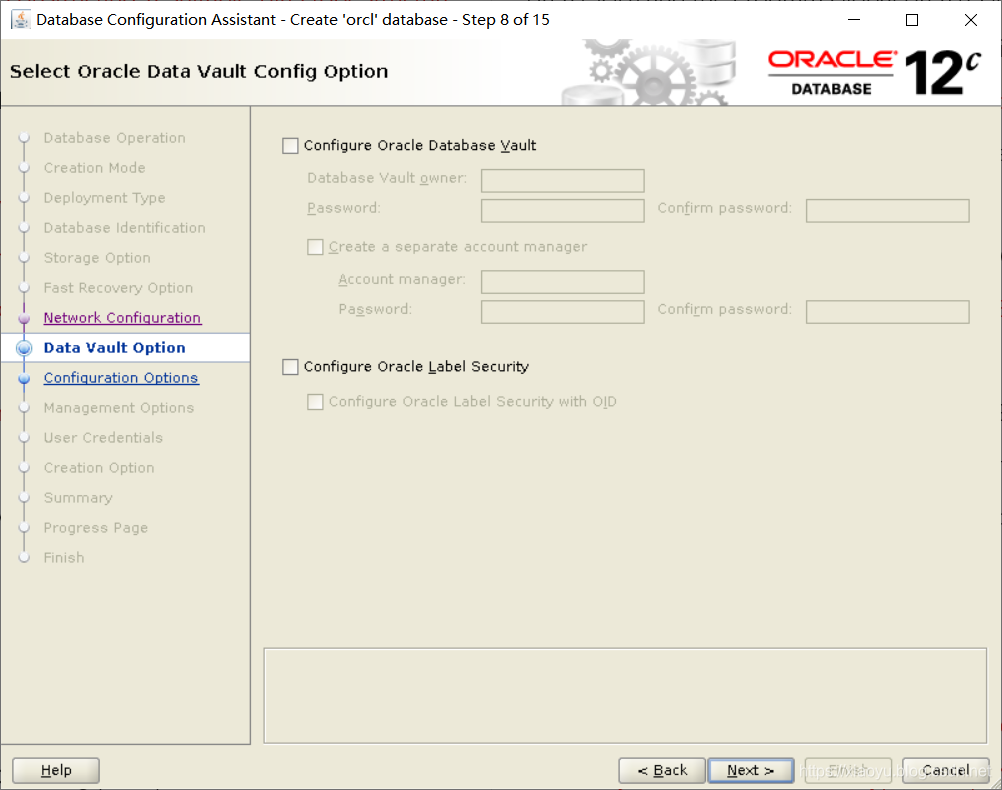The height and width of the screenshot is (790, 1002).
Task: Click the Account manager field
Action: point(562,281)
